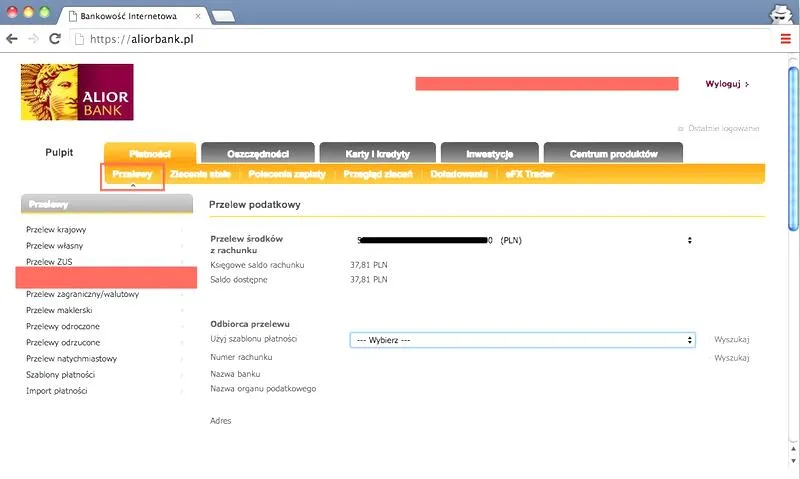The image size is (800, 479).
Task: Expand the source account dropdown
Action: [689, 240]
